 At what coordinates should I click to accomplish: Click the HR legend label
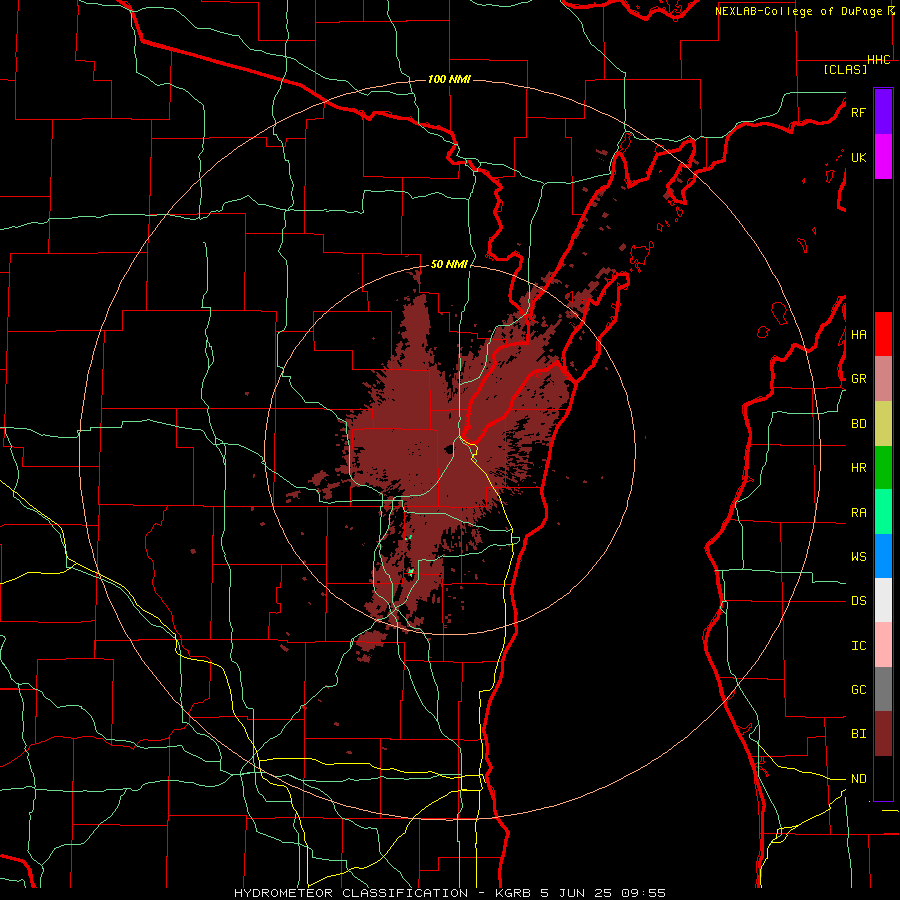point(858,468)
